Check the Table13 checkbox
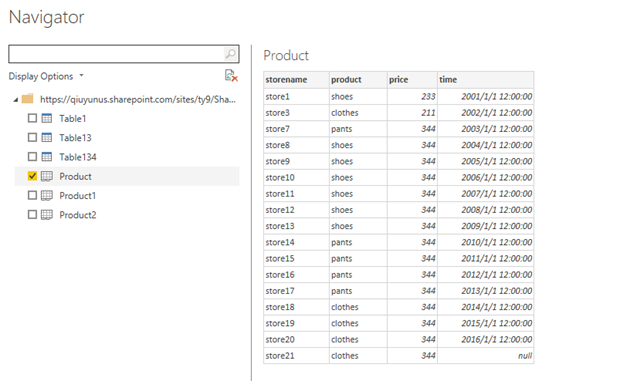The height and width of the screenshot is (381, 620). [x=32, y=138]
